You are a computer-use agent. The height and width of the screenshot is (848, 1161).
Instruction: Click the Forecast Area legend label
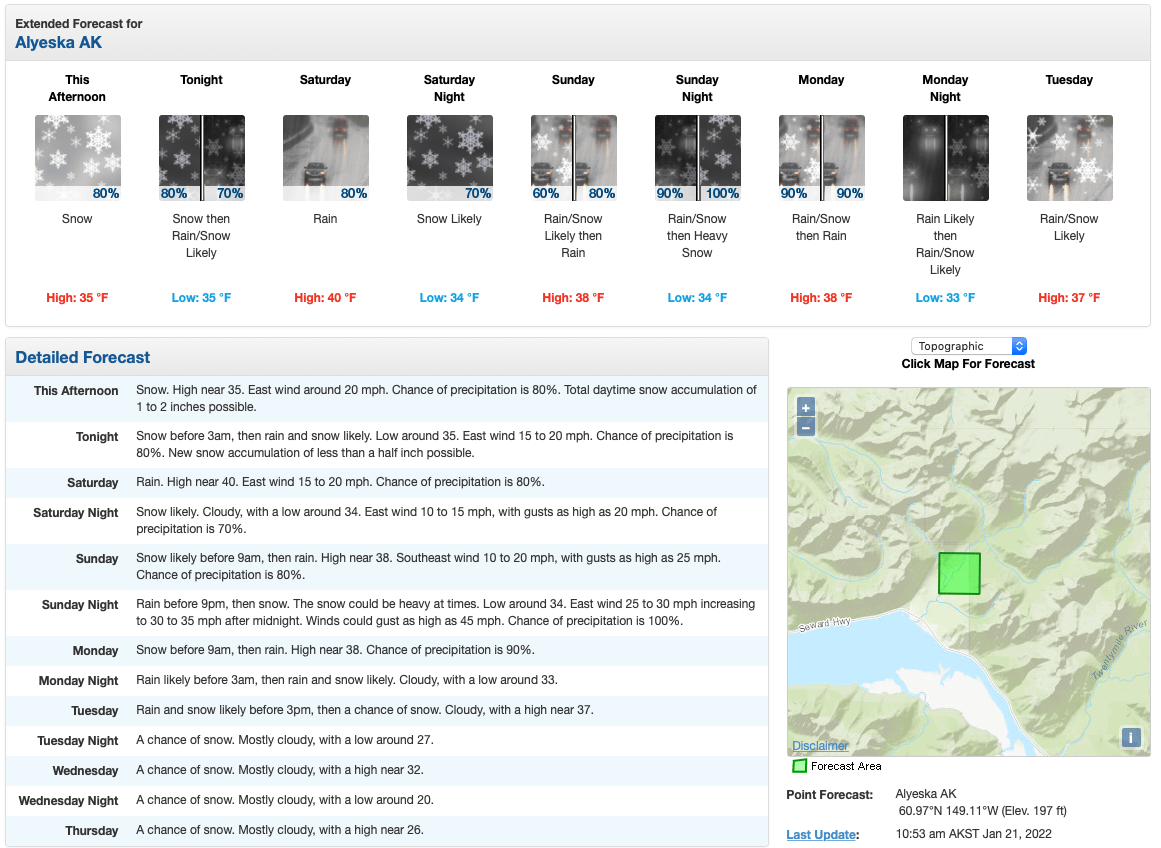846,766
